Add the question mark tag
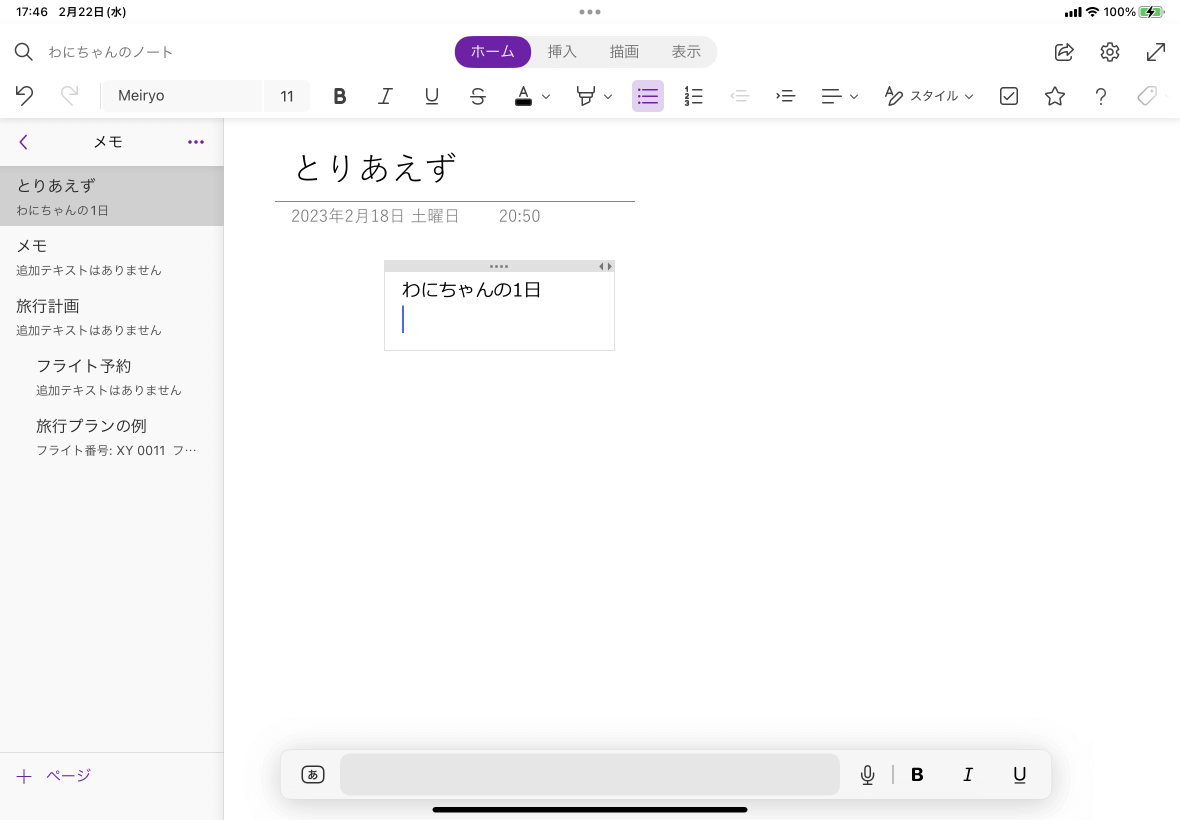1180x820 pixels. click(x=1101, y=96)
